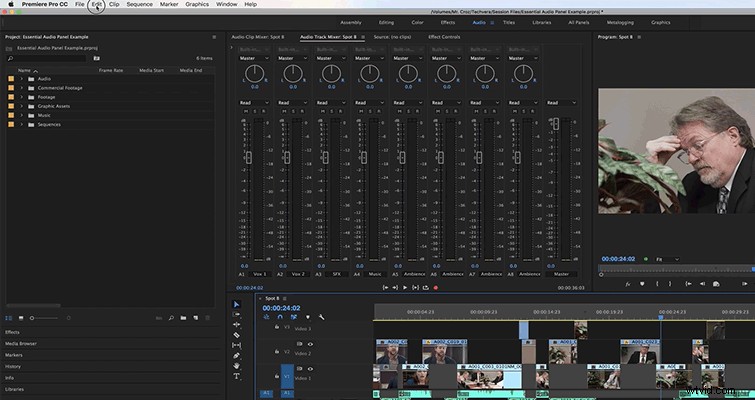This screenshot has width=755, height=400.
Task: Open the Apple menu
Action: pyautogui.click(x=11, y=4)
